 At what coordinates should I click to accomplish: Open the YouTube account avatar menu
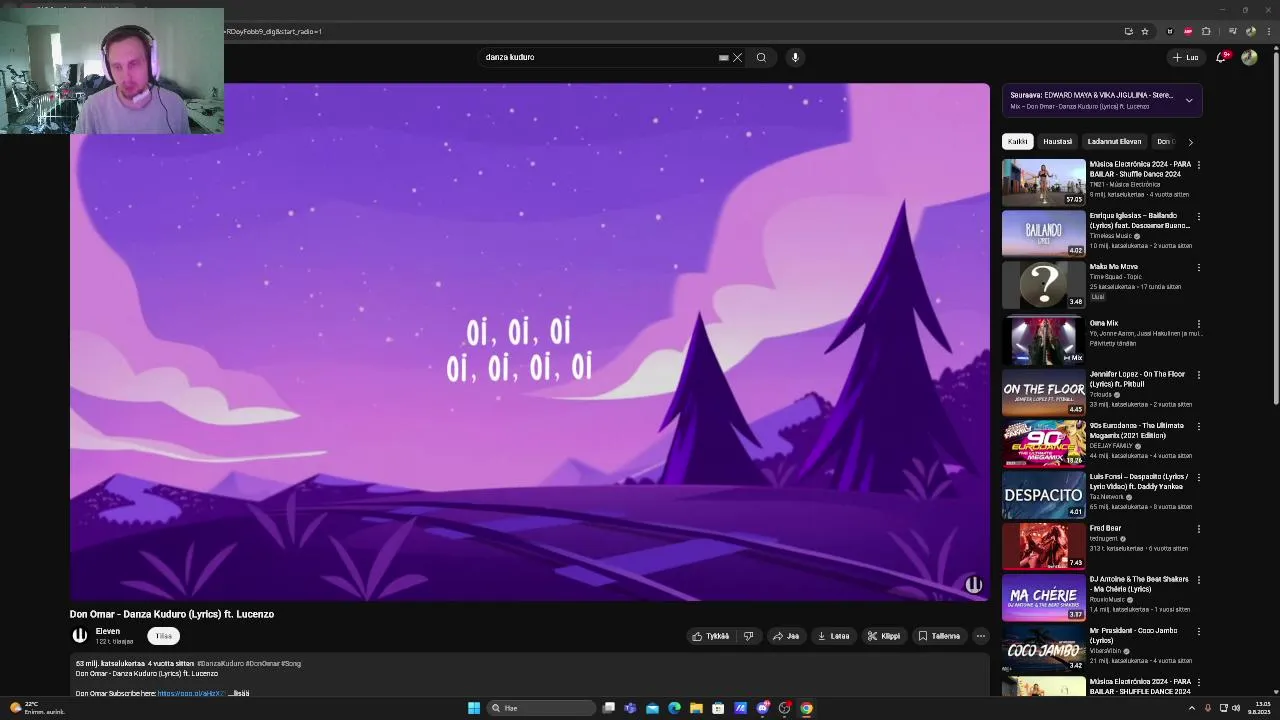[x=1249, y=57]
